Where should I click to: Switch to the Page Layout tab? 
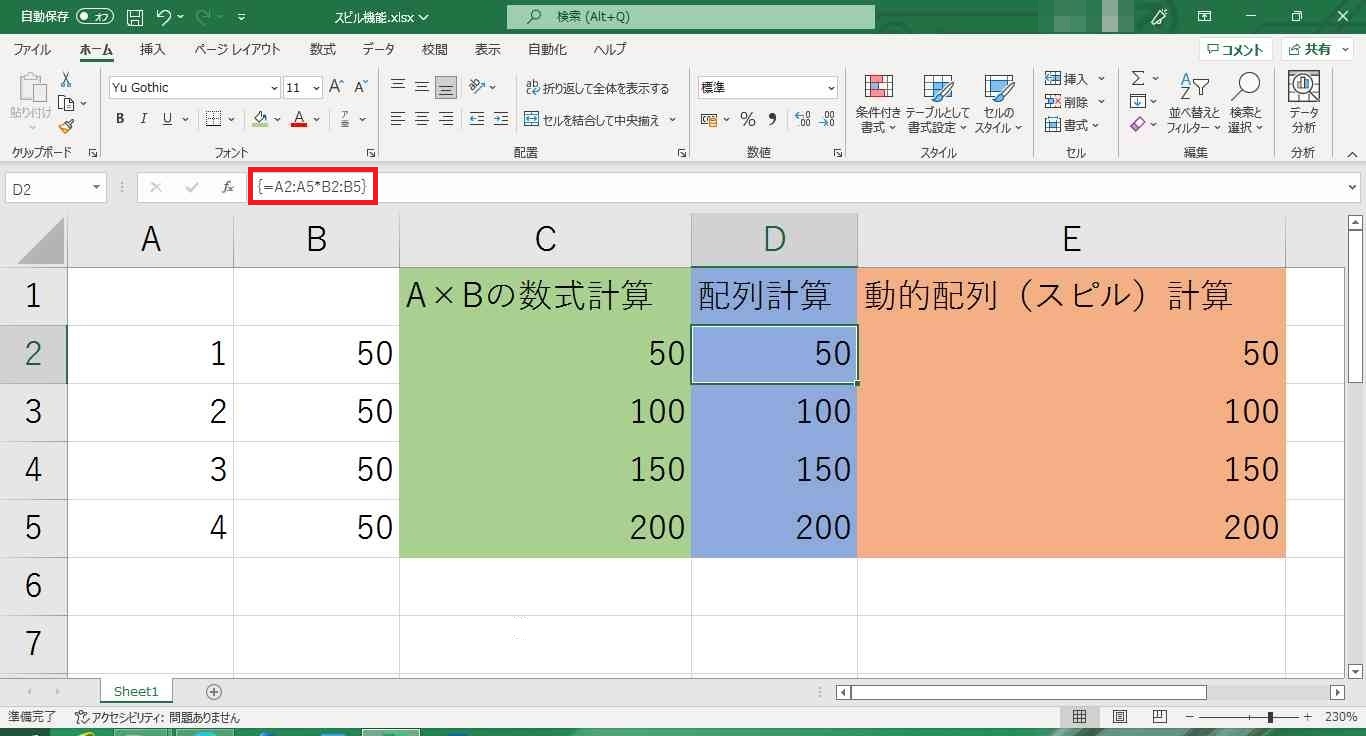point(237,49)
